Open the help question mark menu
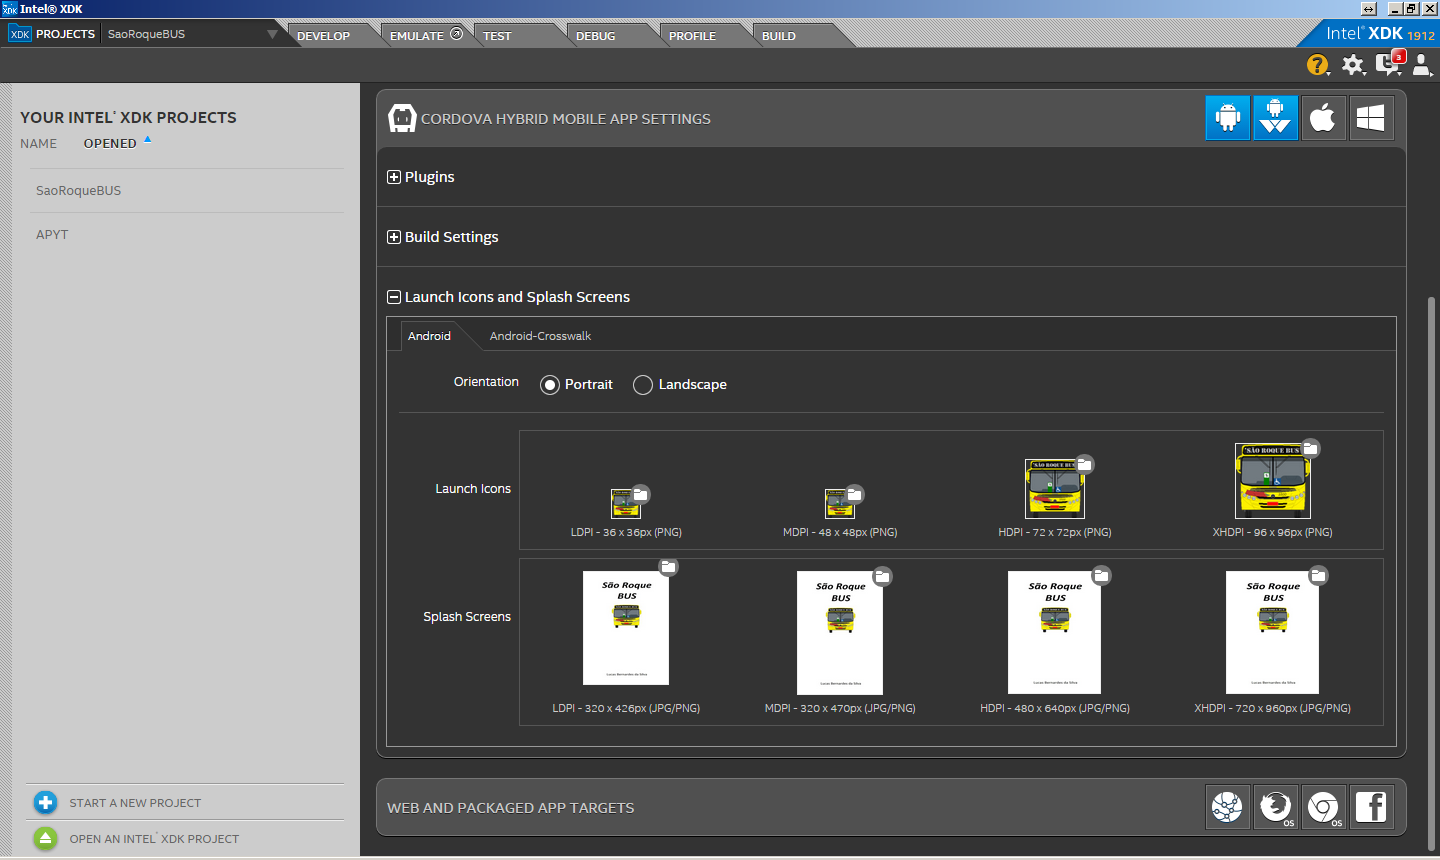The height and width of the screenshot is (860, 1440). click(1317, 65)
